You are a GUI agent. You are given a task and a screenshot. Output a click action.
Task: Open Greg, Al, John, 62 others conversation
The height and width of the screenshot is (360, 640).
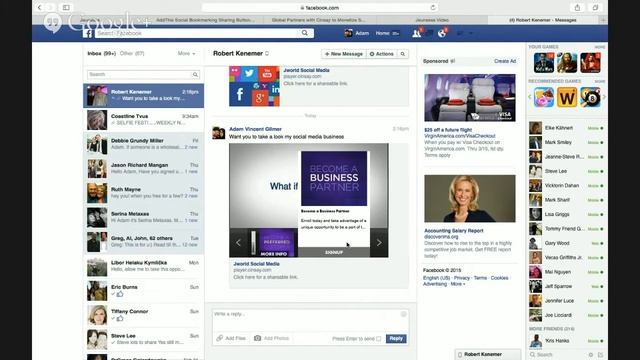point(144,242)
